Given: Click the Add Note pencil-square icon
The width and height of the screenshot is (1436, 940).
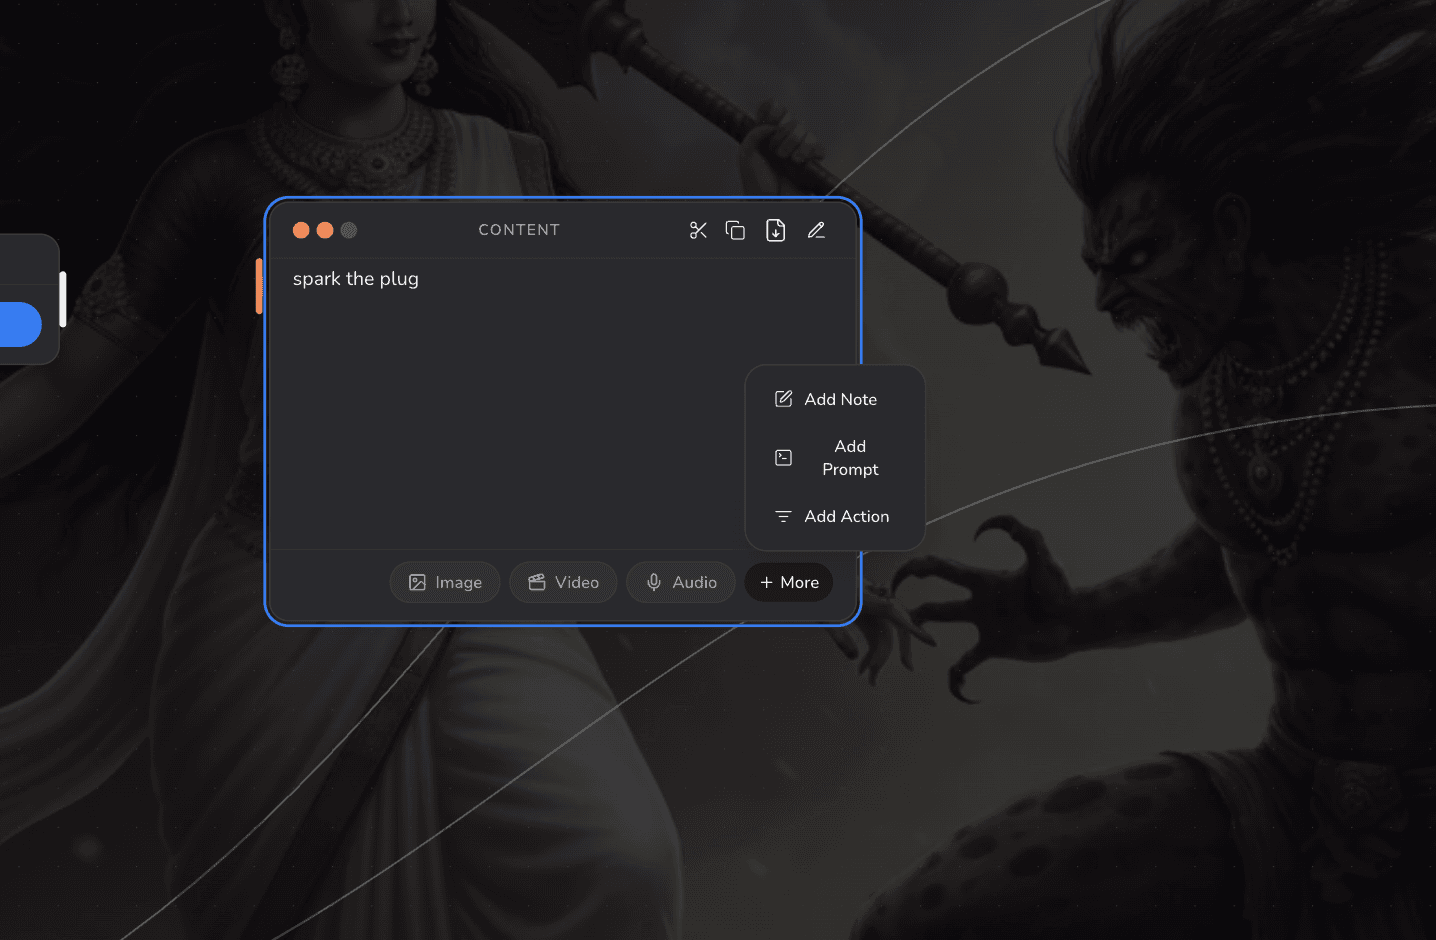Looking at the screenshot, I should click(784, 399).
